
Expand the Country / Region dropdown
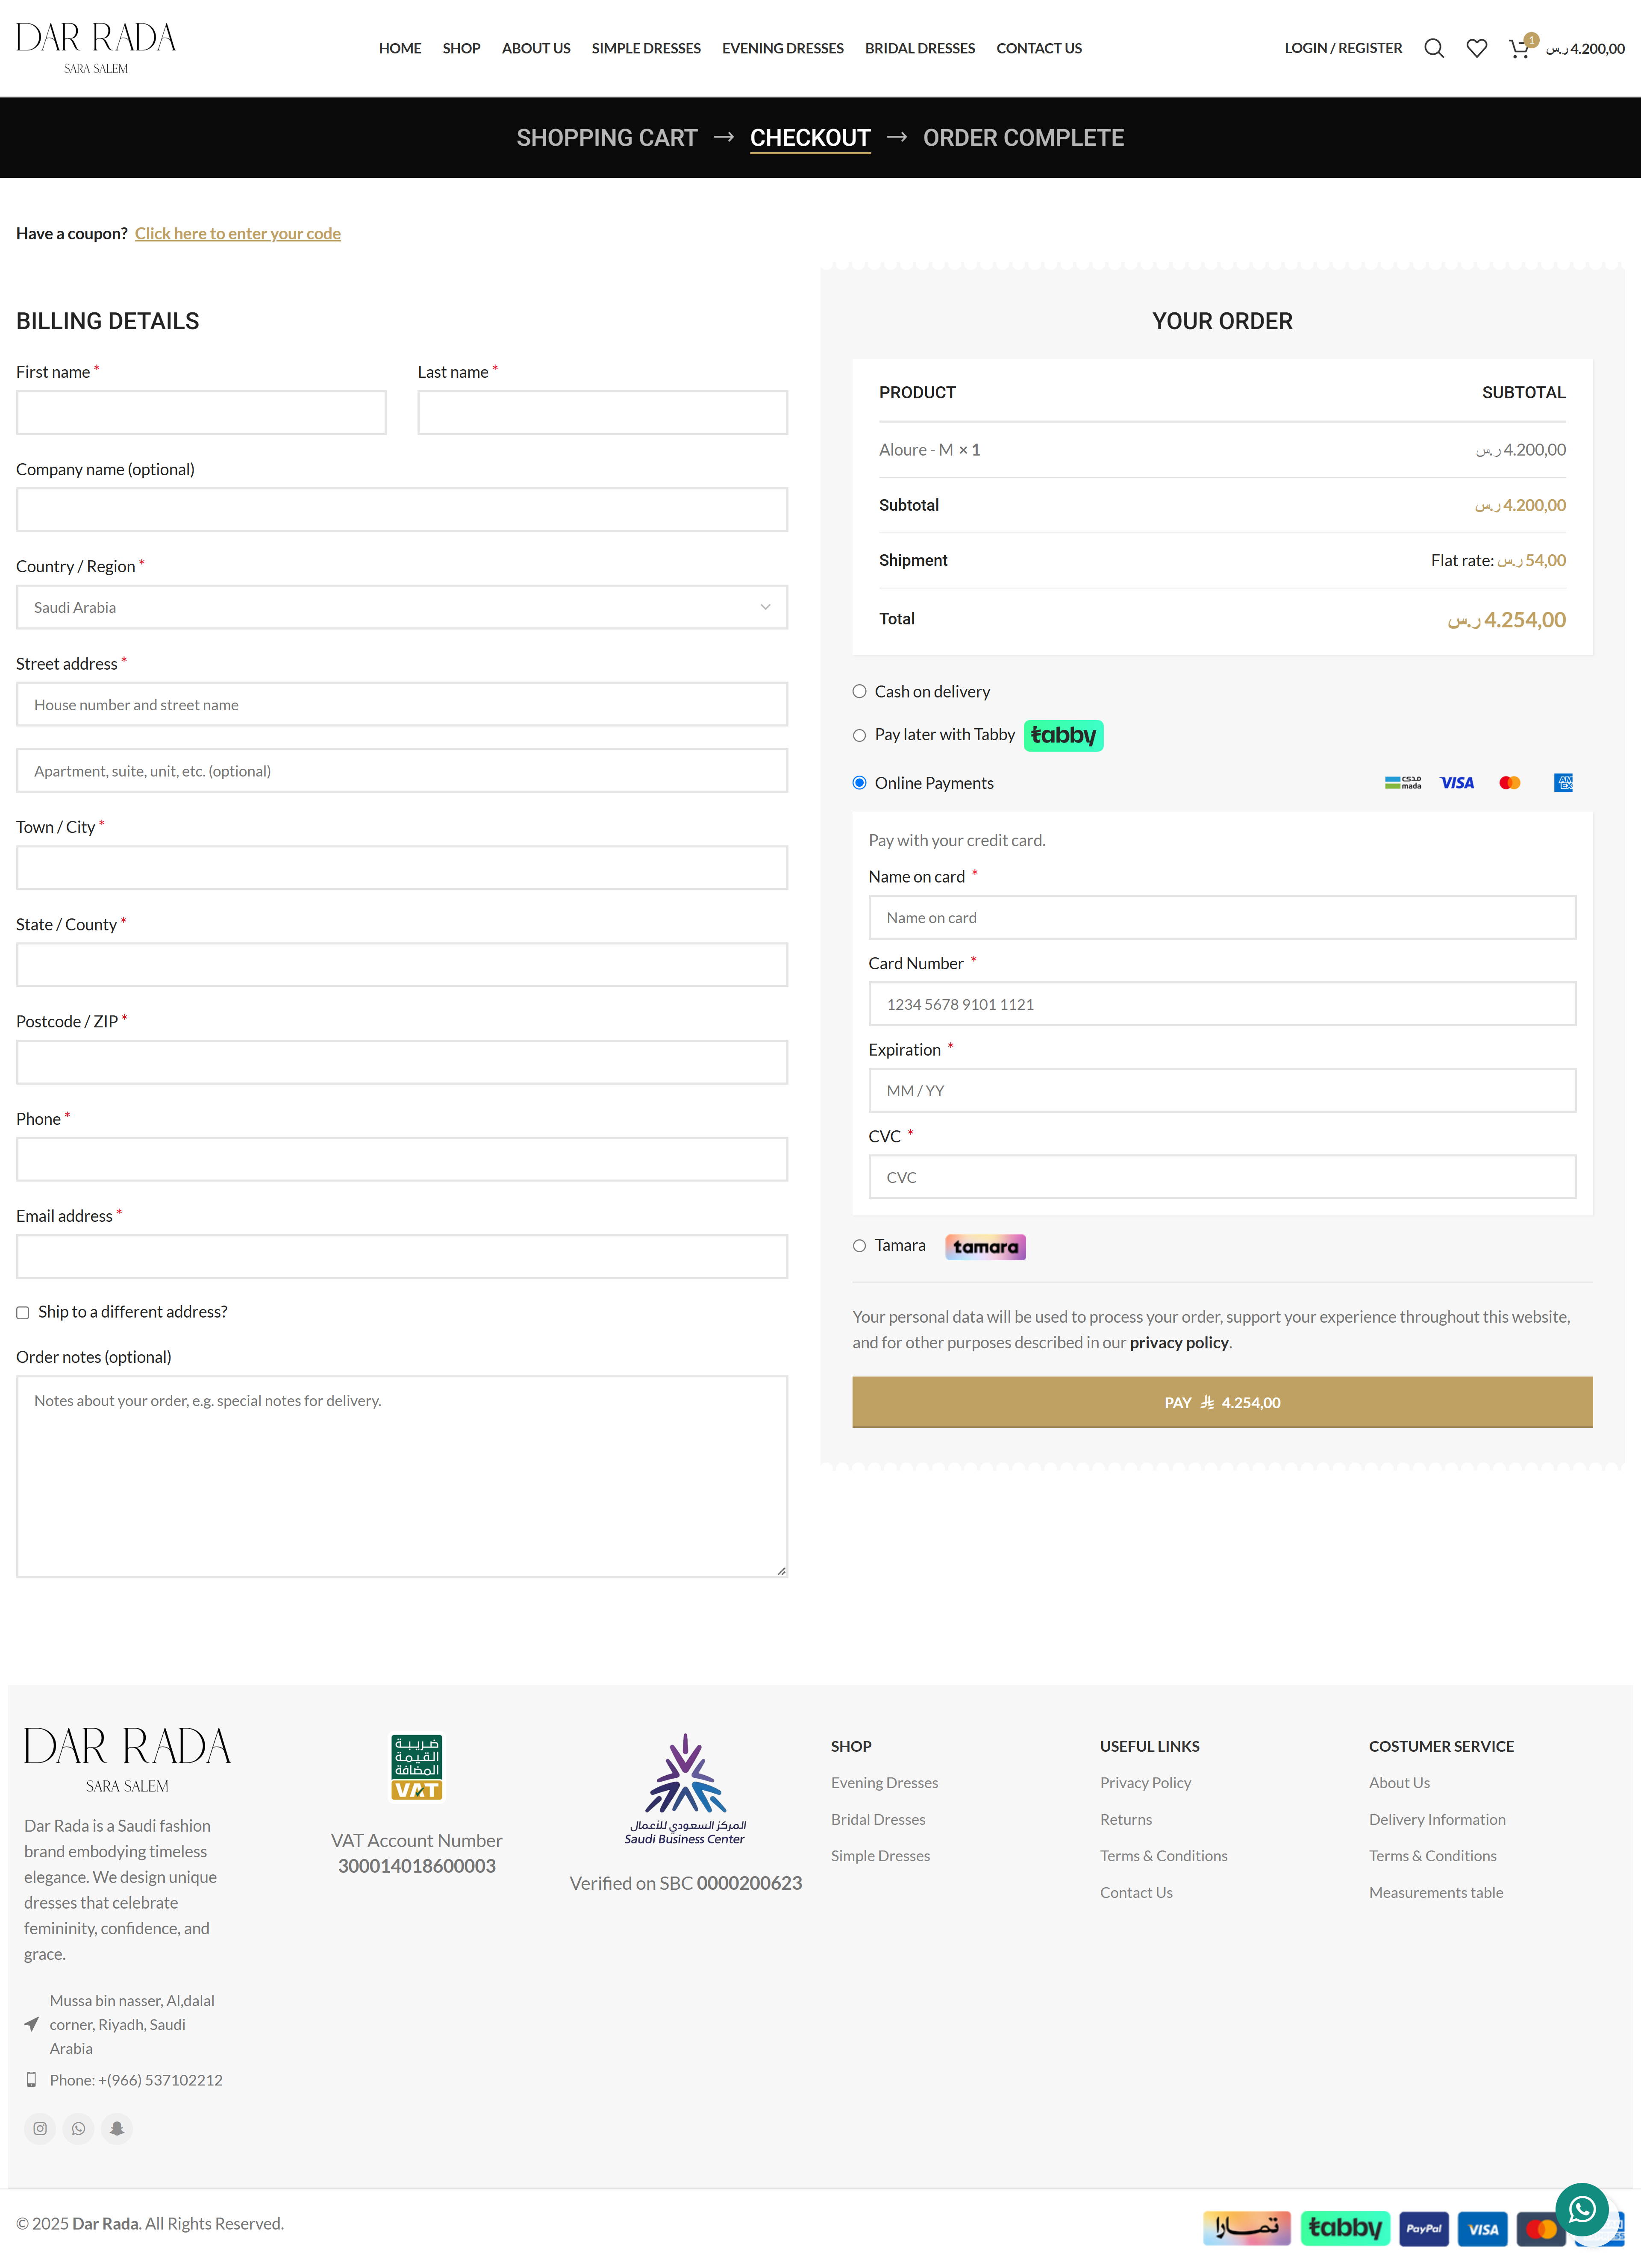(402, 607)
